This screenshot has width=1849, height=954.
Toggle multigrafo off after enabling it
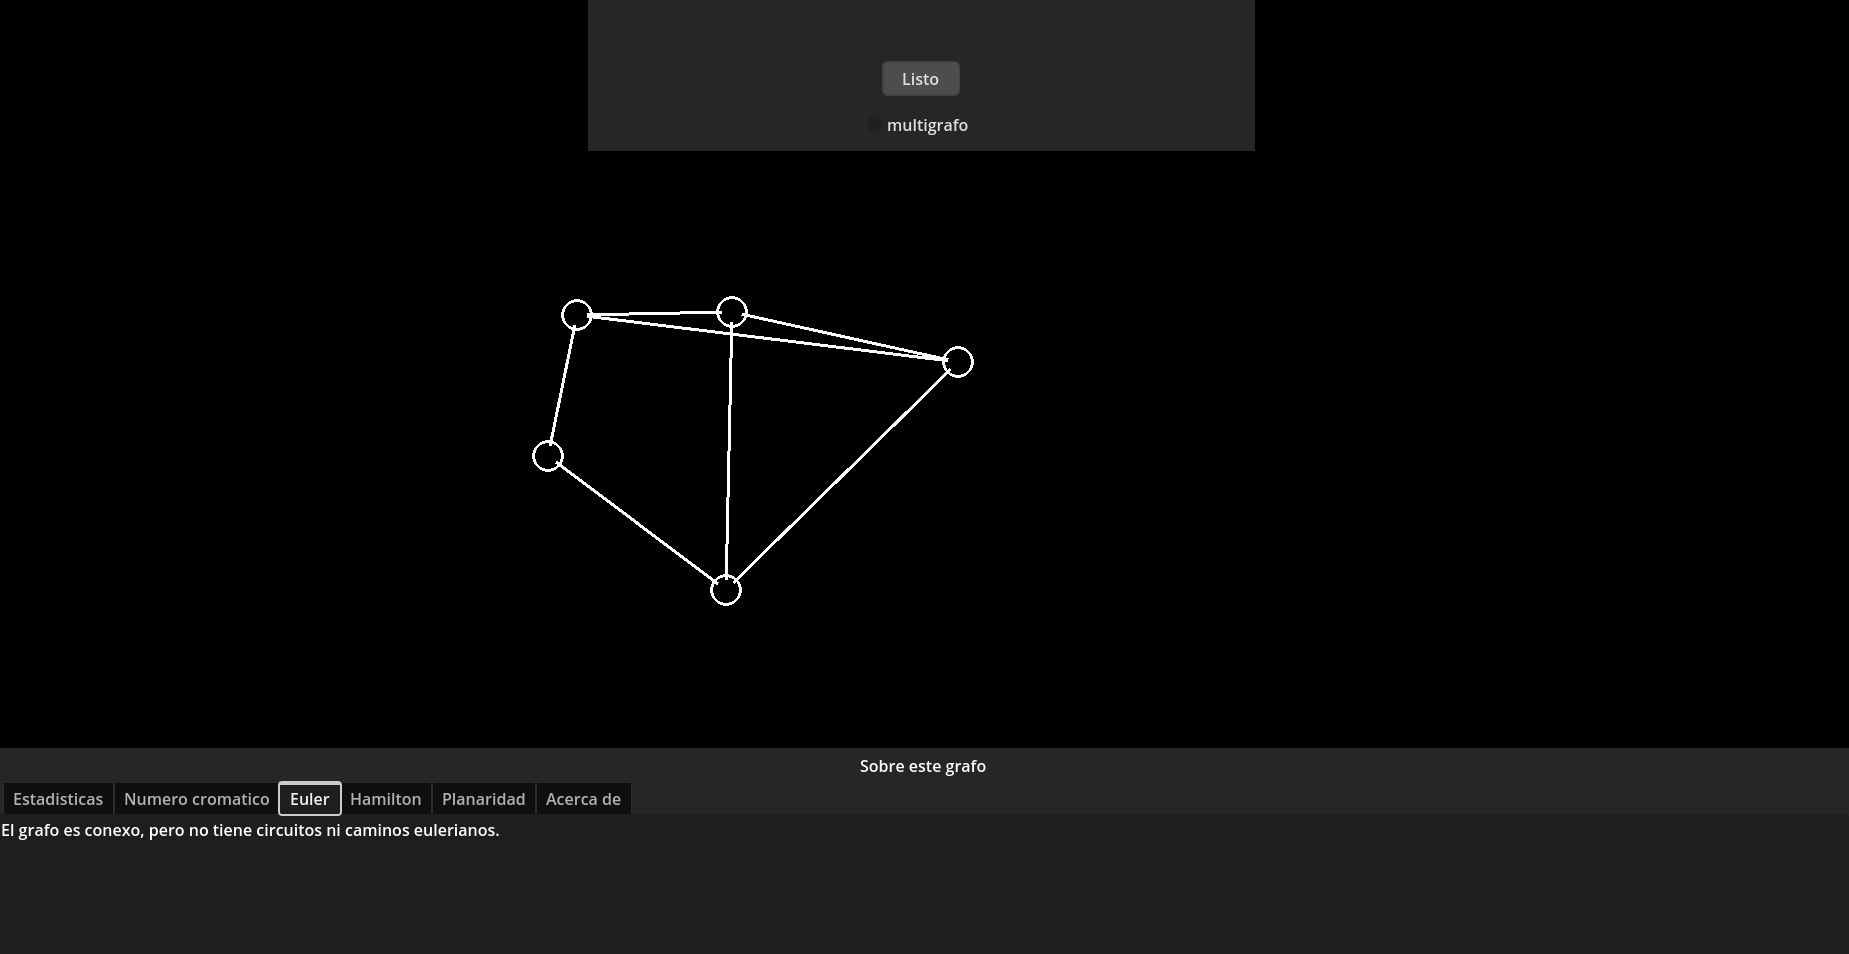[x=876, y=124]
